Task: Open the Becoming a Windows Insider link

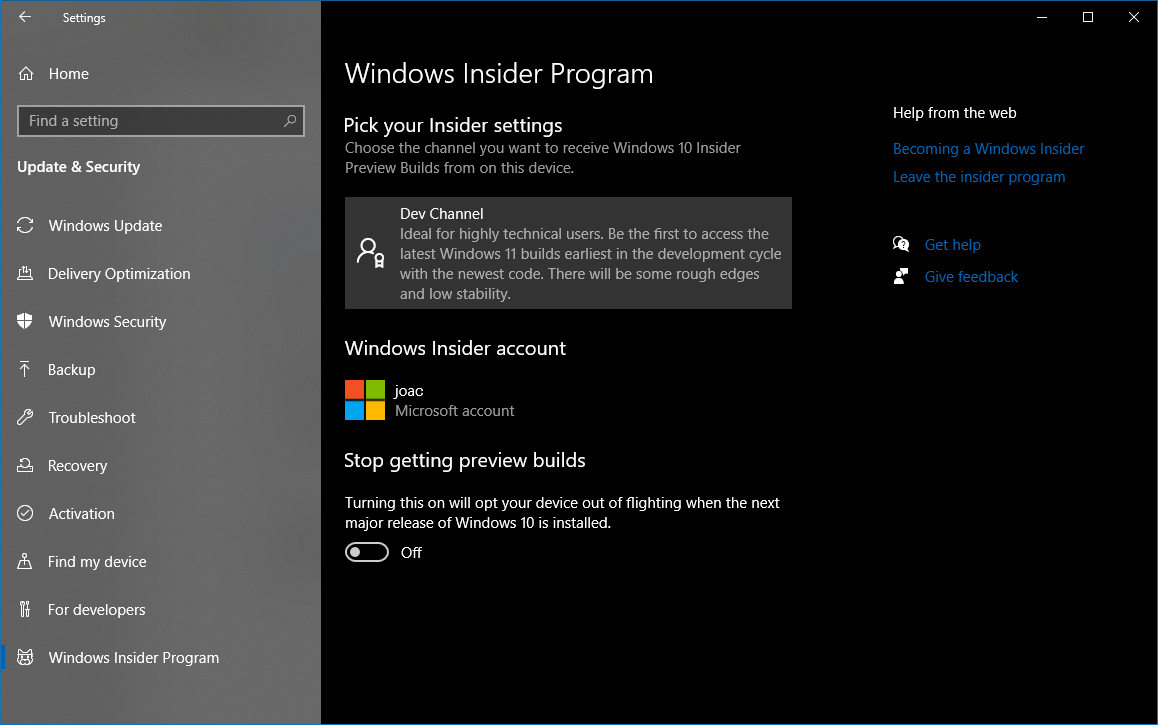Action: [x=988, y=149]
